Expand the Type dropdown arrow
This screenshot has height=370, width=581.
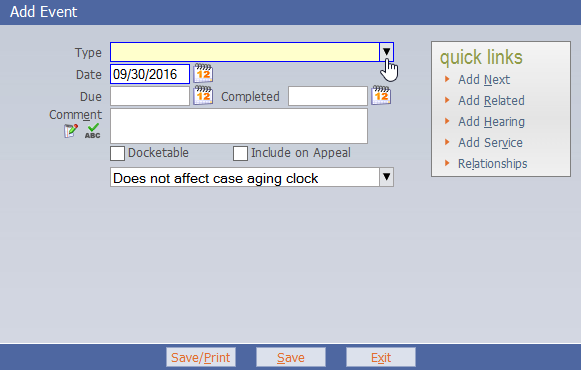pyautogui.click(x=386, y=52)
